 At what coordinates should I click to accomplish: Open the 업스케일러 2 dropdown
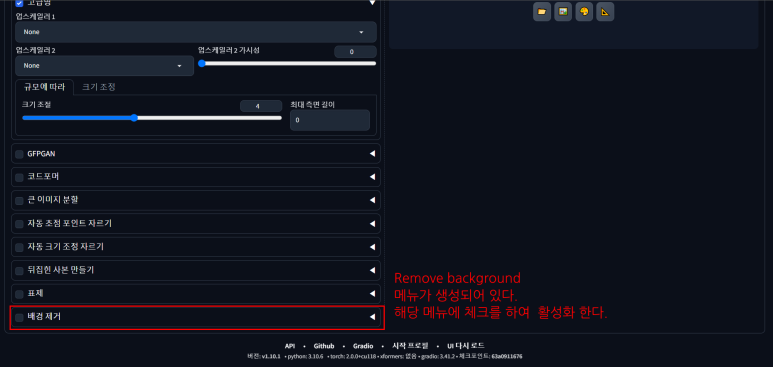(105, 66)
